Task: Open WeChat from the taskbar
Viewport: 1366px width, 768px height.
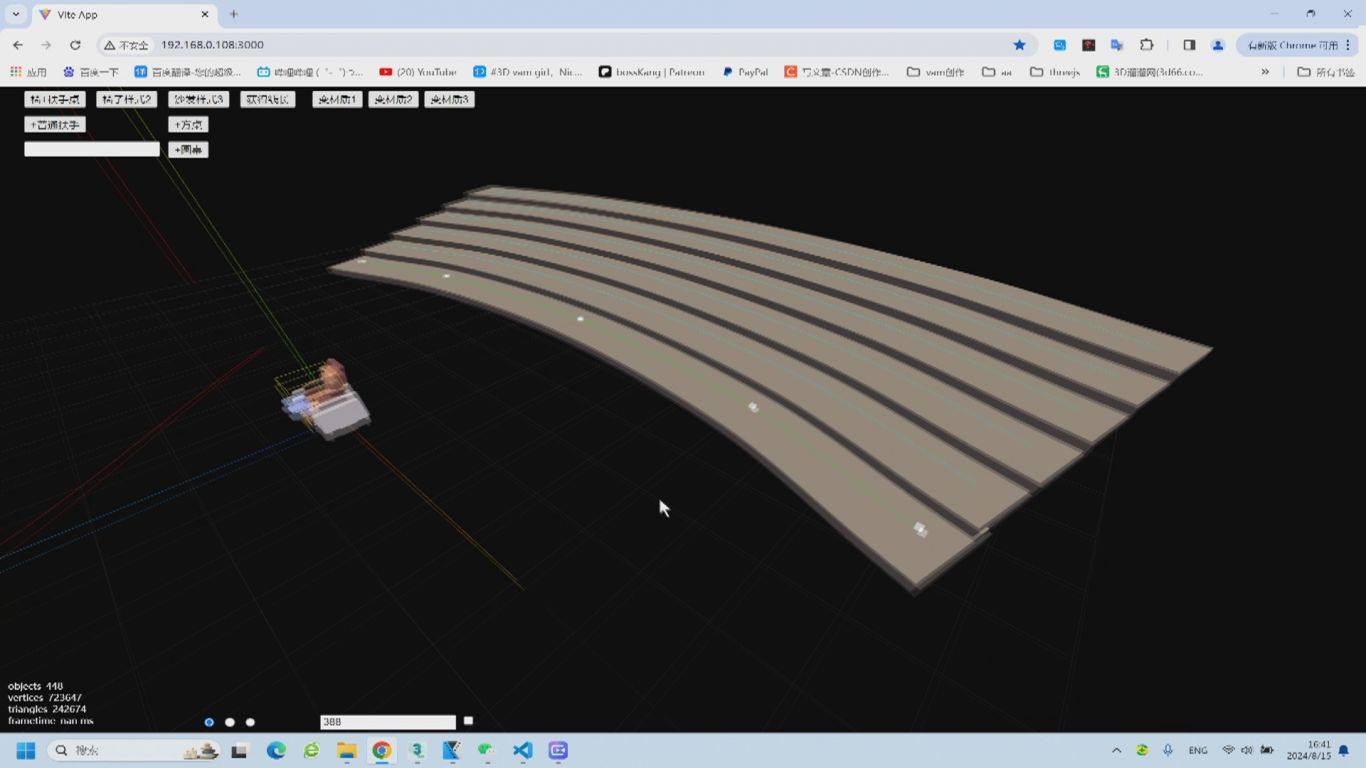Action: 487,750
